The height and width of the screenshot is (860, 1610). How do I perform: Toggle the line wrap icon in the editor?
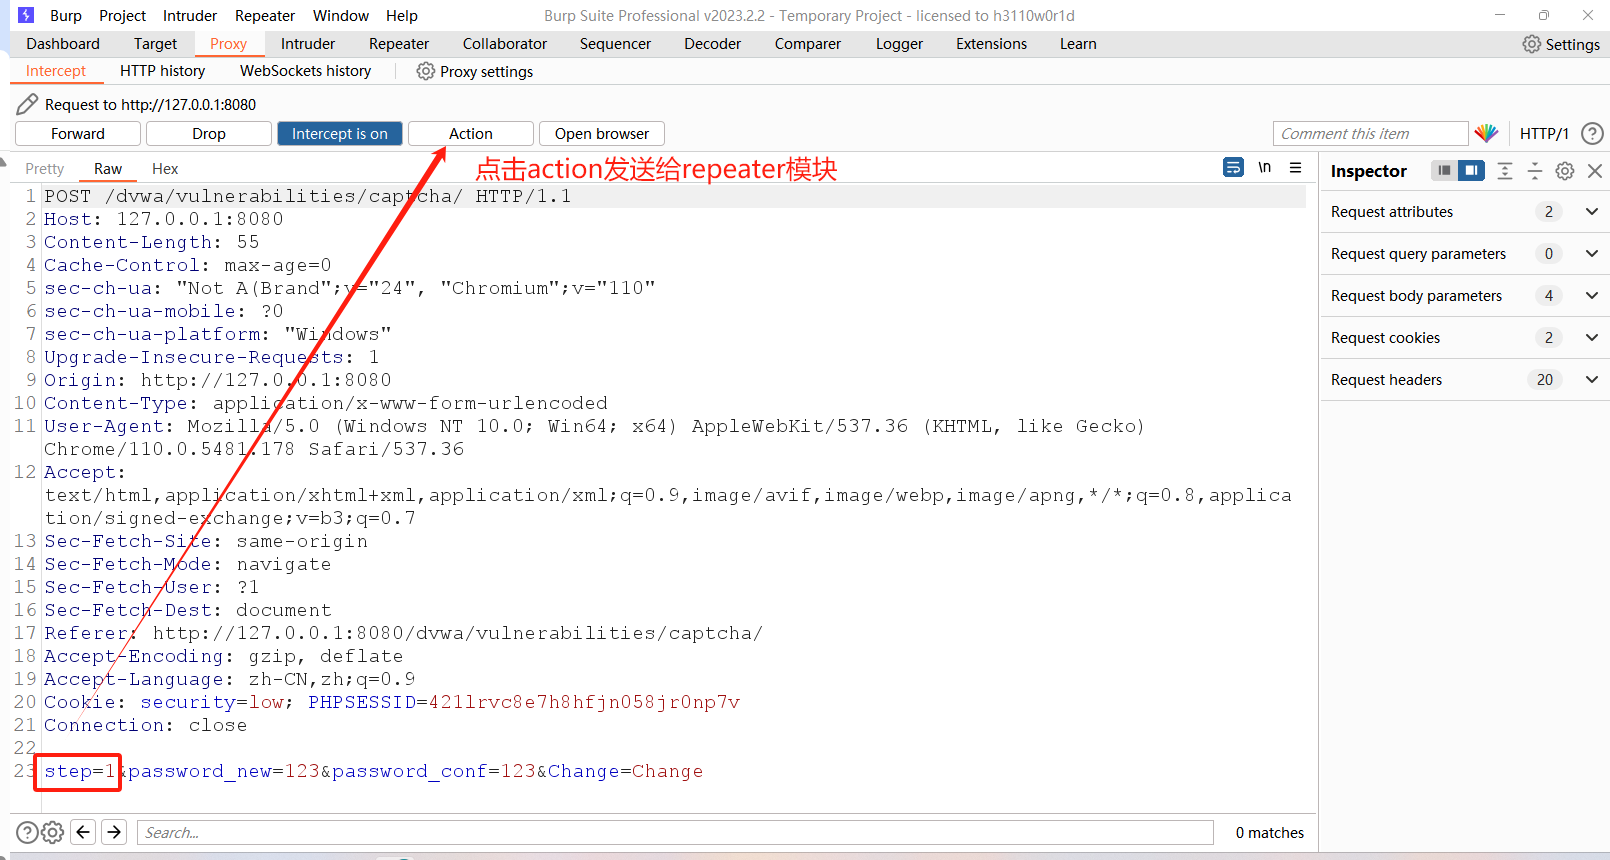click(x=1234, y=168)
